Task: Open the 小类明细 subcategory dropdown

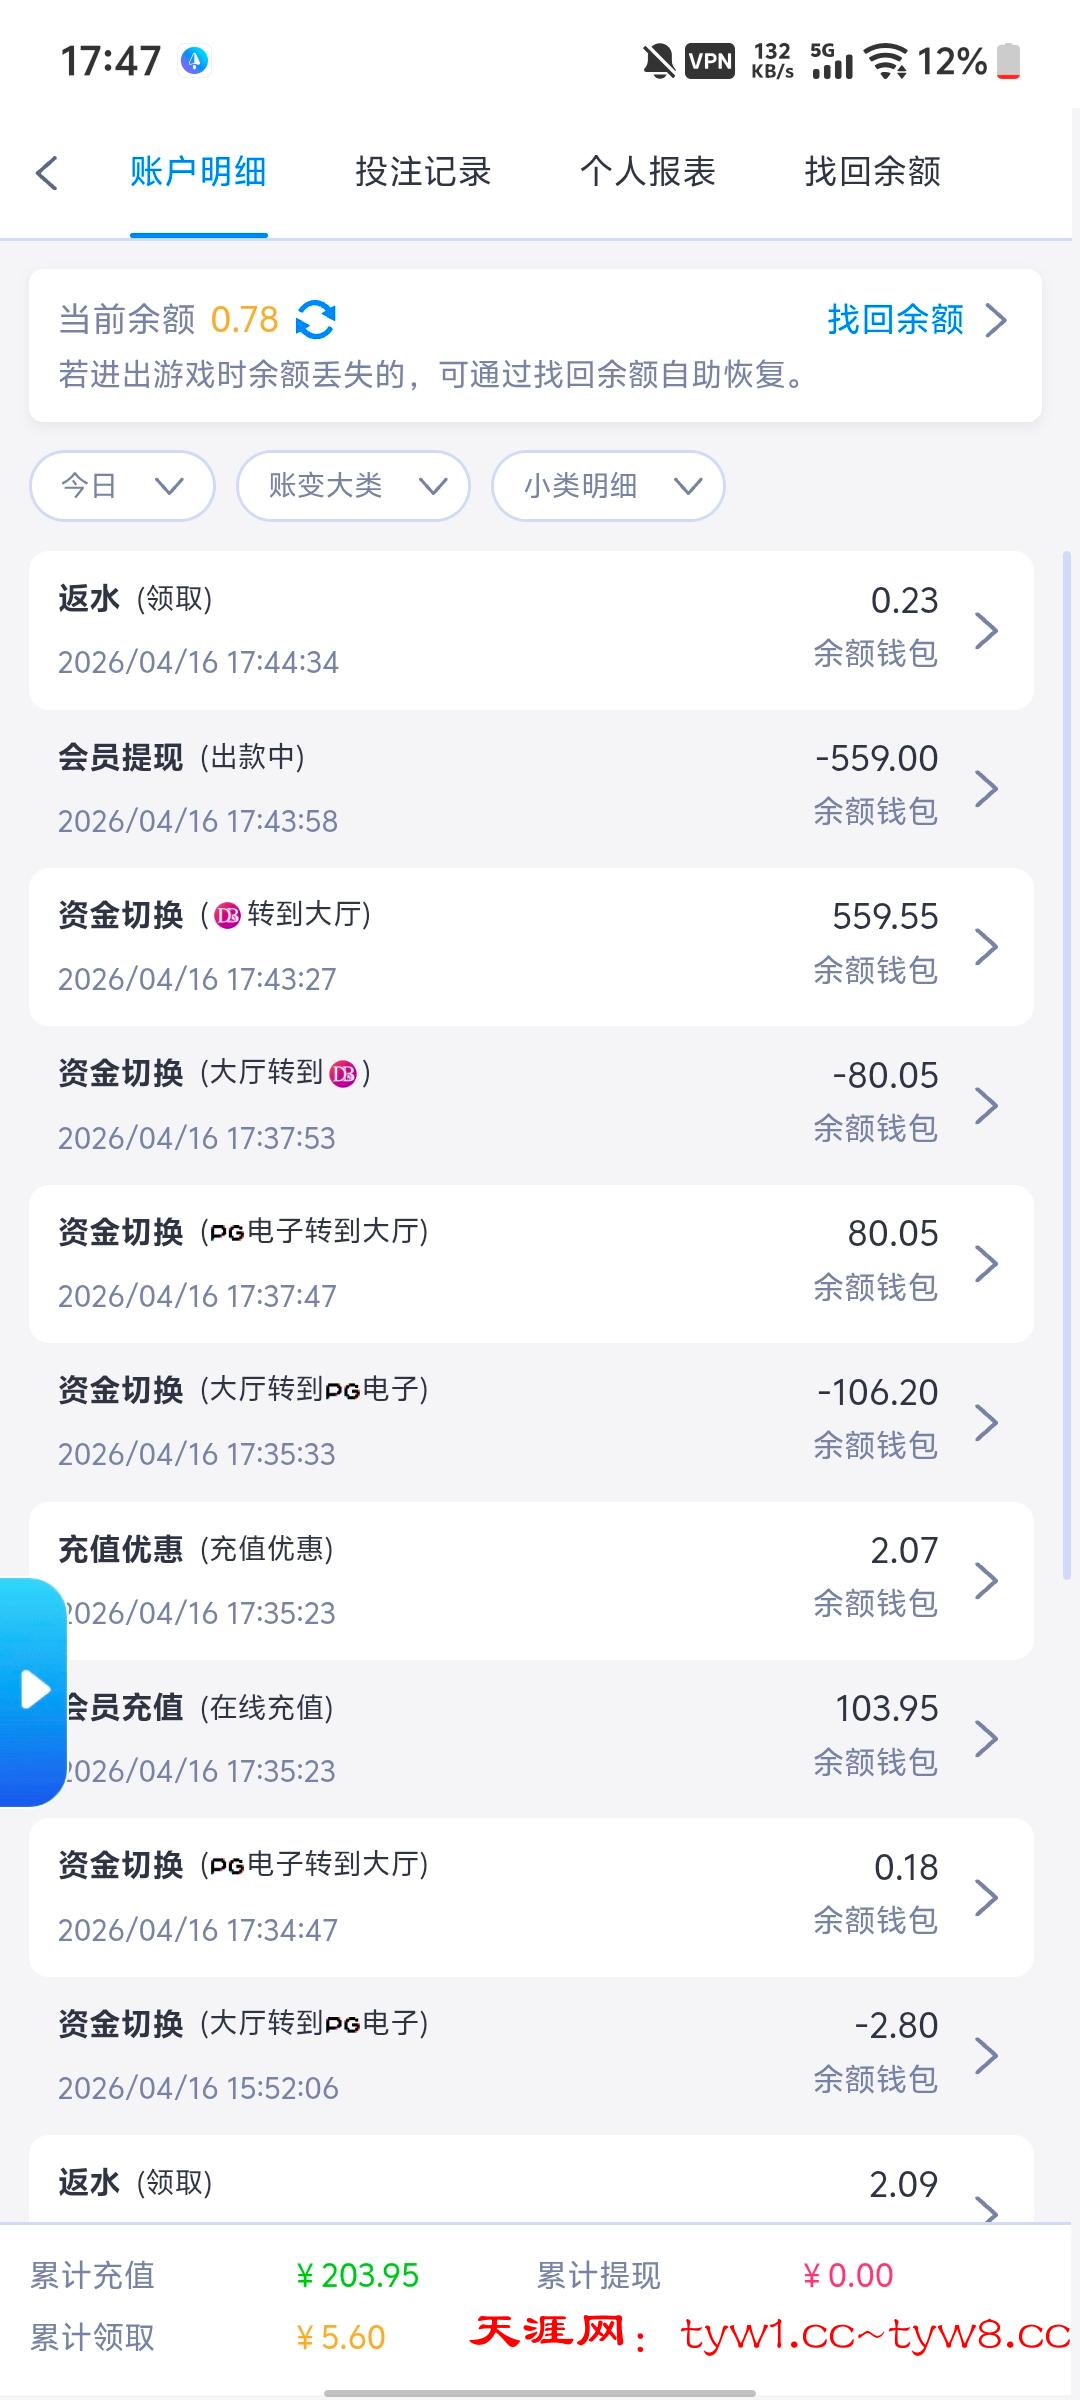Action: tap(608, 486)
